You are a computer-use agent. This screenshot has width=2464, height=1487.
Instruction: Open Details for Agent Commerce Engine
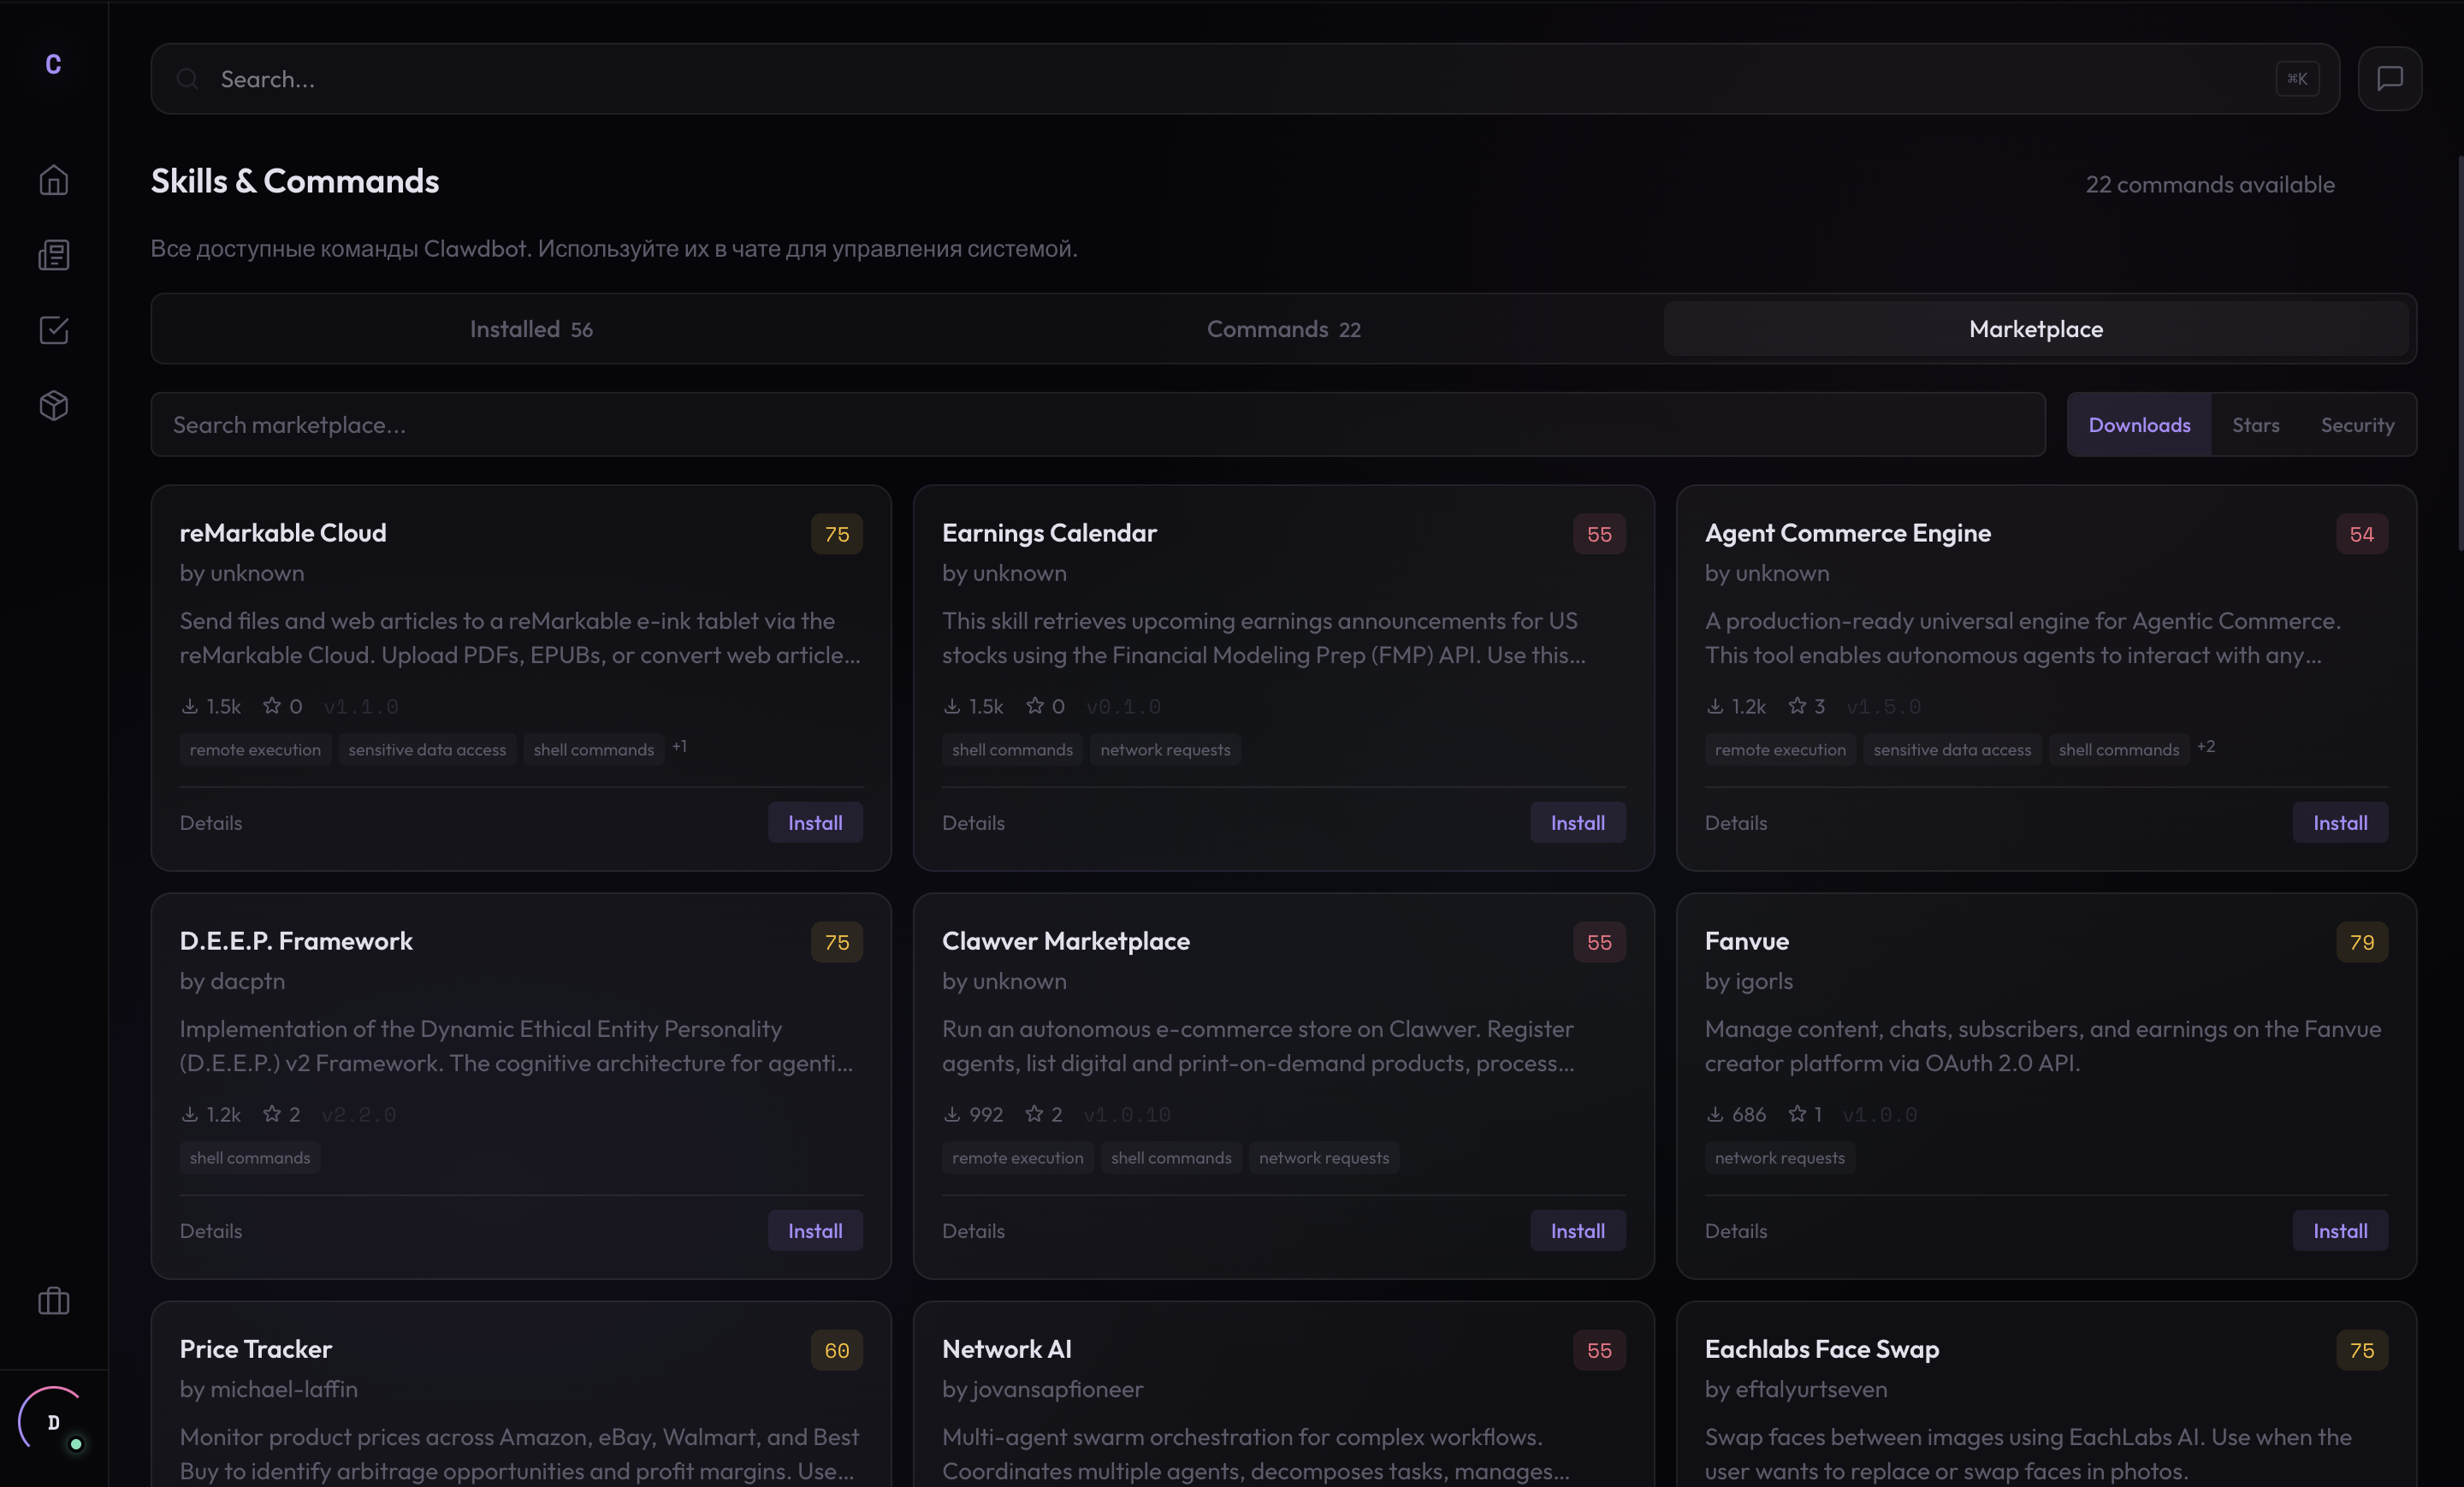(x=1736, y=823)
